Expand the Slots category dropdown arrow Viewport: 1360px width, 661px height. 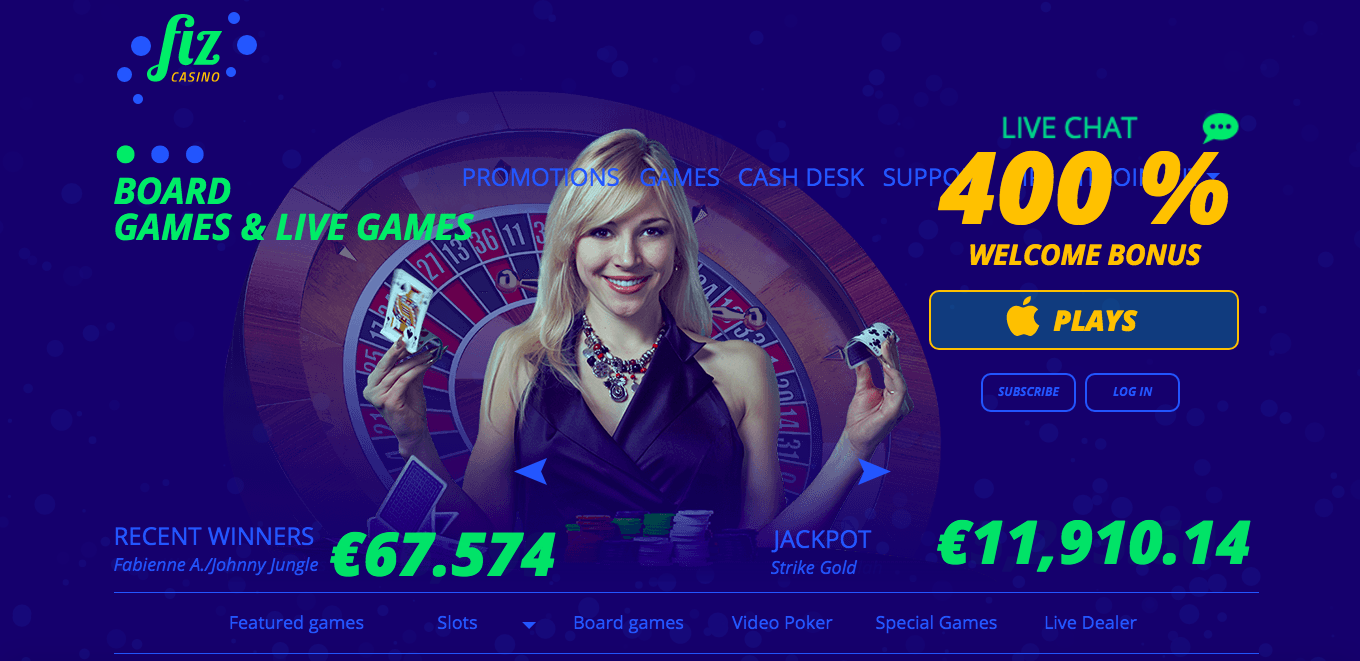[529, 625]
